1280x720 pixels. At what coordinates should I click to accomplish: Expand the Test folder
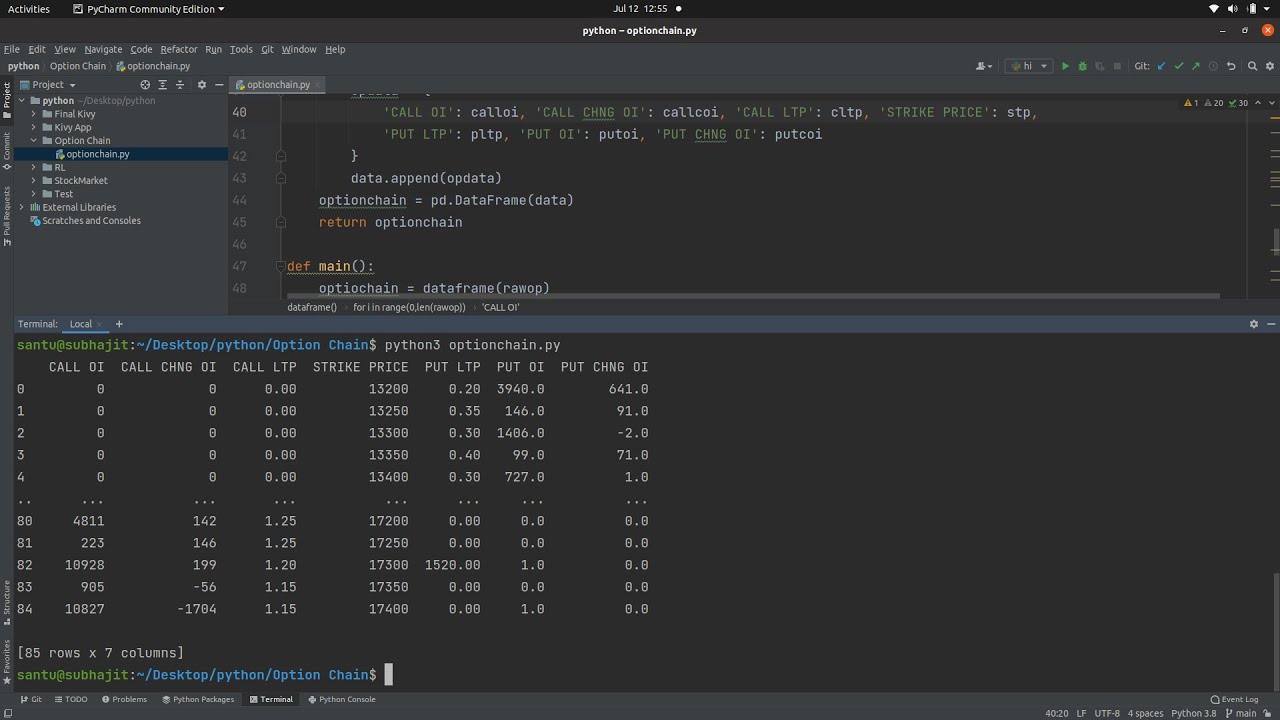point(33,194)
